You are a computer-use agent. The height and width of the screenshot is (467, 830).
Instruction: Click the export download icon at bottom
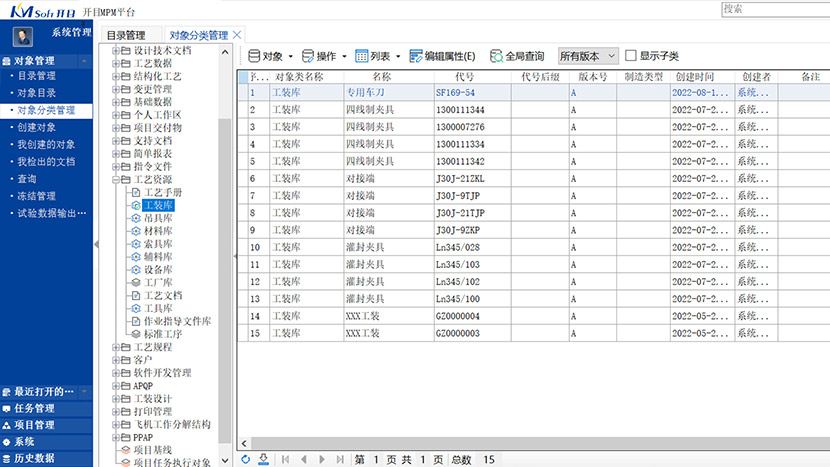(x=263, y=459)
